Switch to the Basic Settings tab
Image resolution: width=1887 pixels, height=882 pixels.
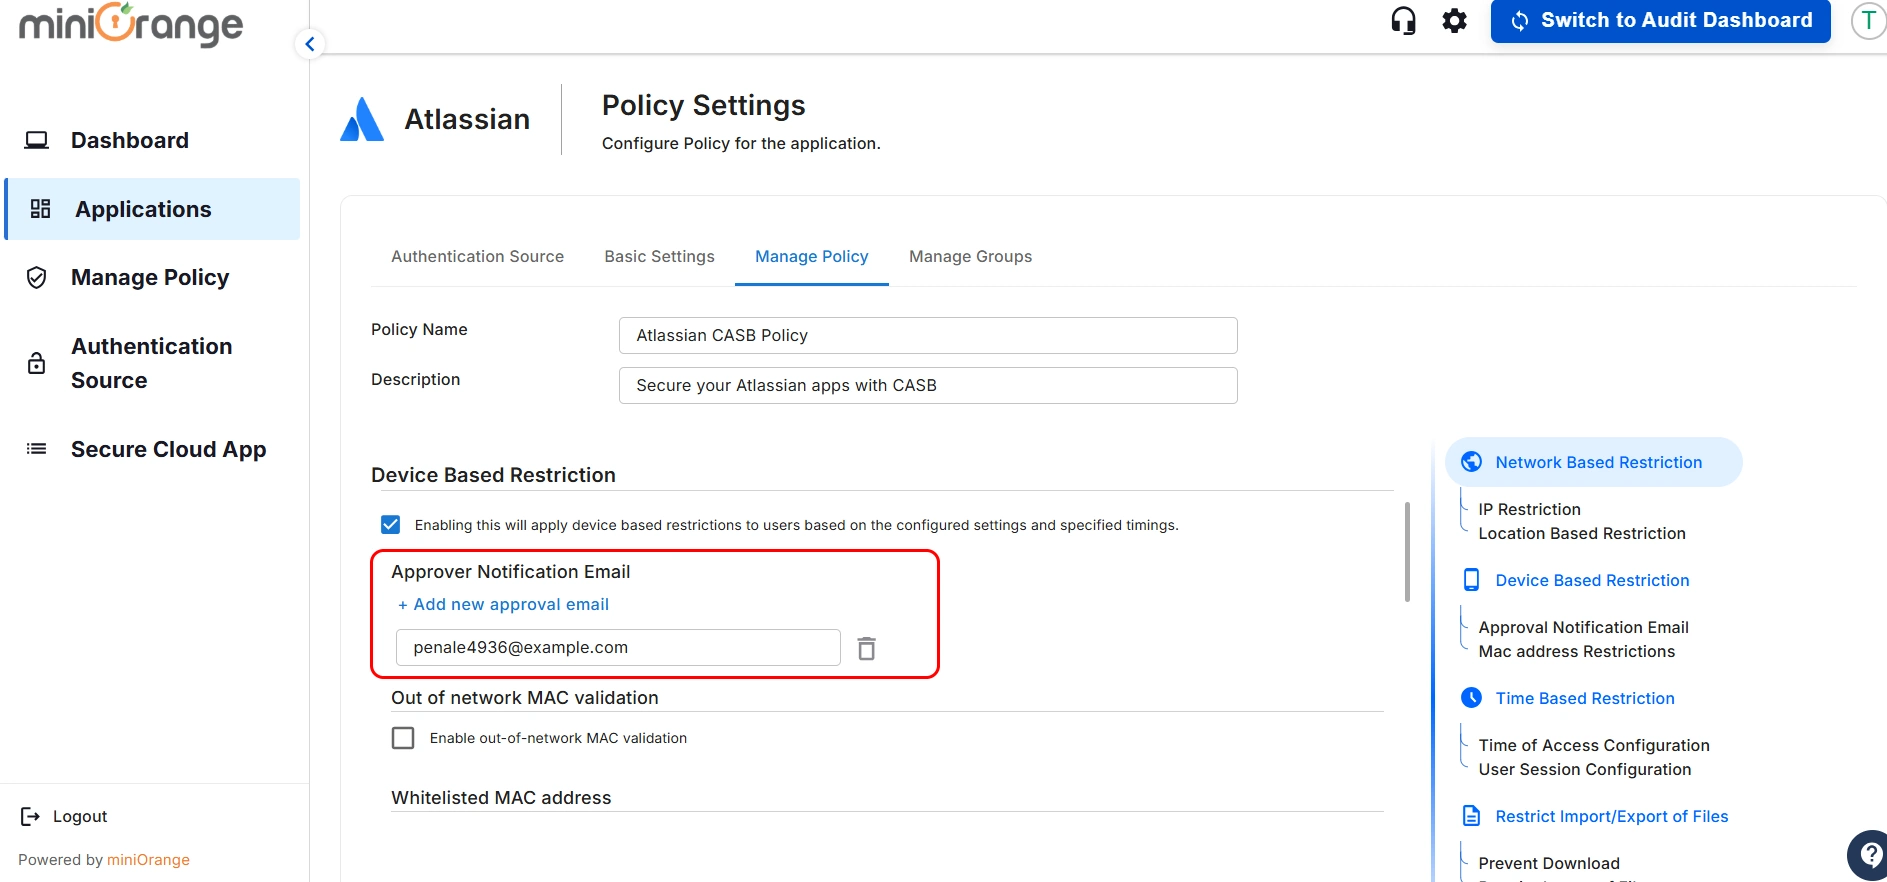(659, 257)
